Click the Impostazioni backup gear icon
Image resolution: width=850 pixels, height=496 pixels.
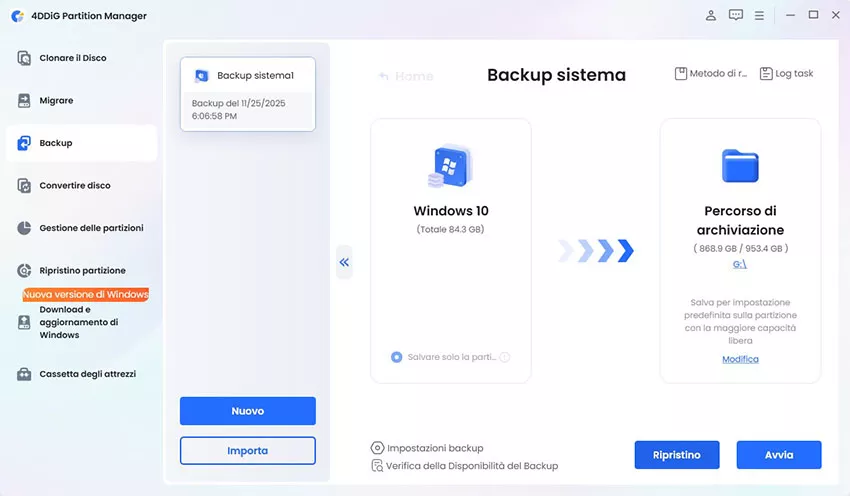[x=377, y=448]
